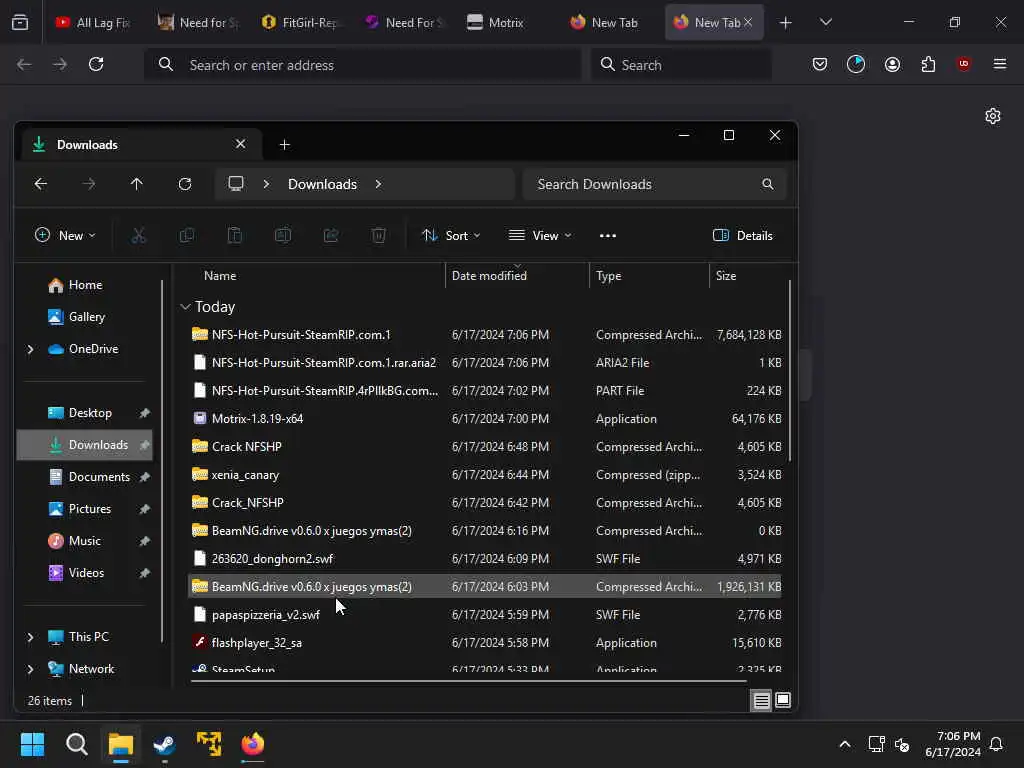Image resolution: width=1024 pixels, height=768 pixels.
Task: Open the notification bell in system tray
Action: [997, 744]
